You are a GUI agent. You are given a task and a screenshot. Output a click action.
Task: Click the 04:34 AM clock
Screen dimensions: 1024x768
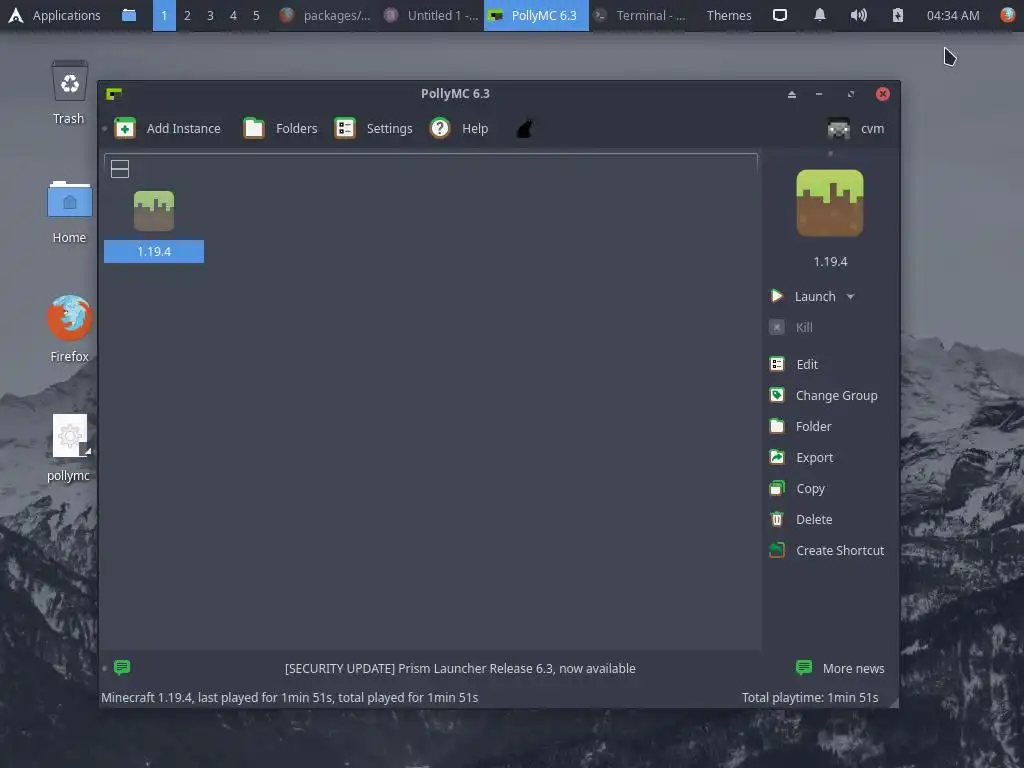pos(953,15)
